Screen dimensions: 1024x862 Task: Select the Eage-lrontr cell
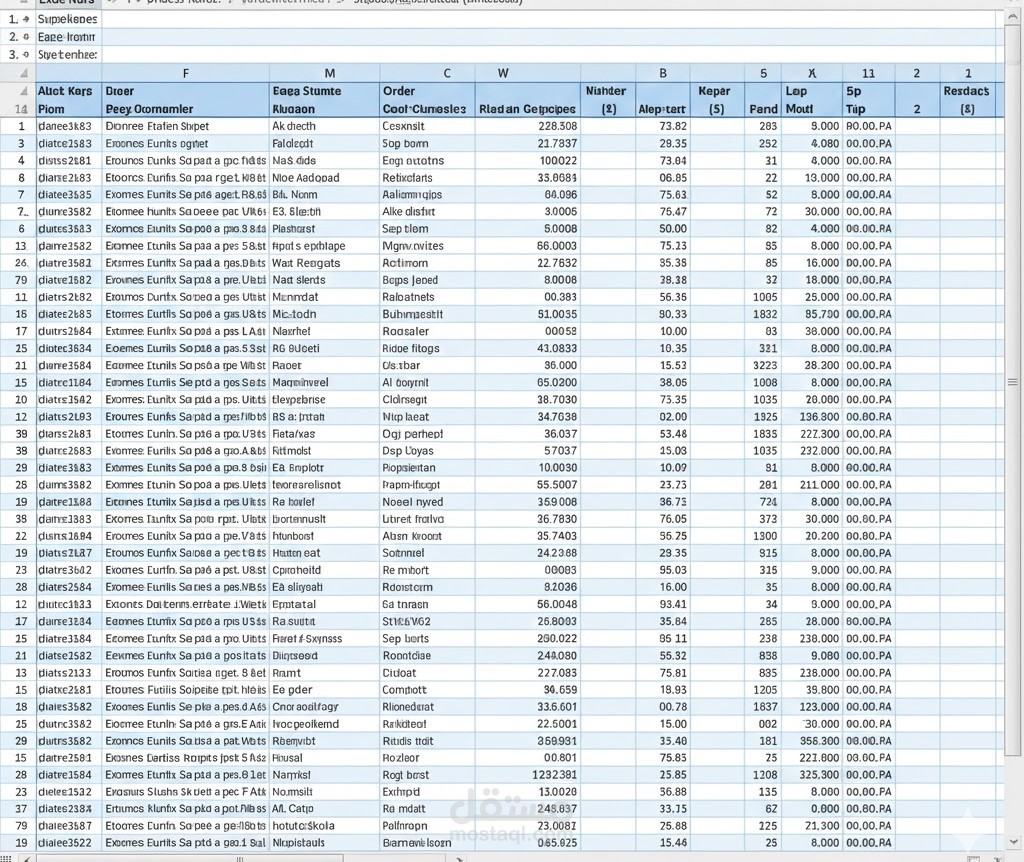[x=68, y=37]
